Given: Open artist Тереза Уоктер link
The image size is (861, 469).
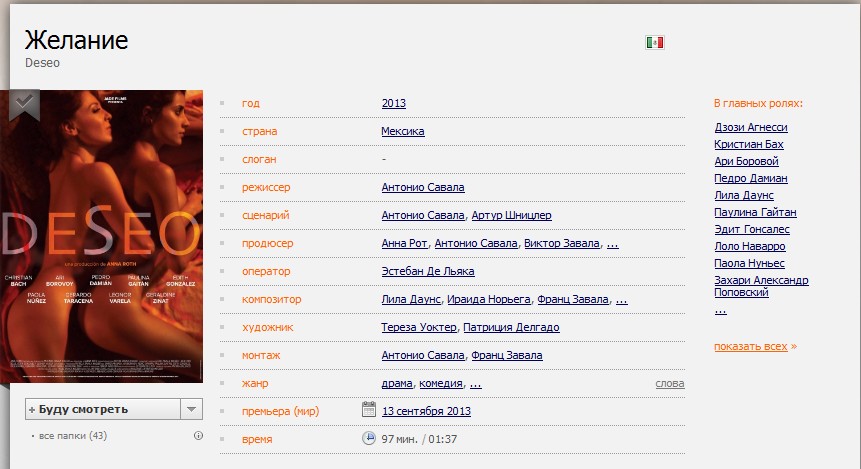Looking at the screenshot, I should tap(419, 327).
